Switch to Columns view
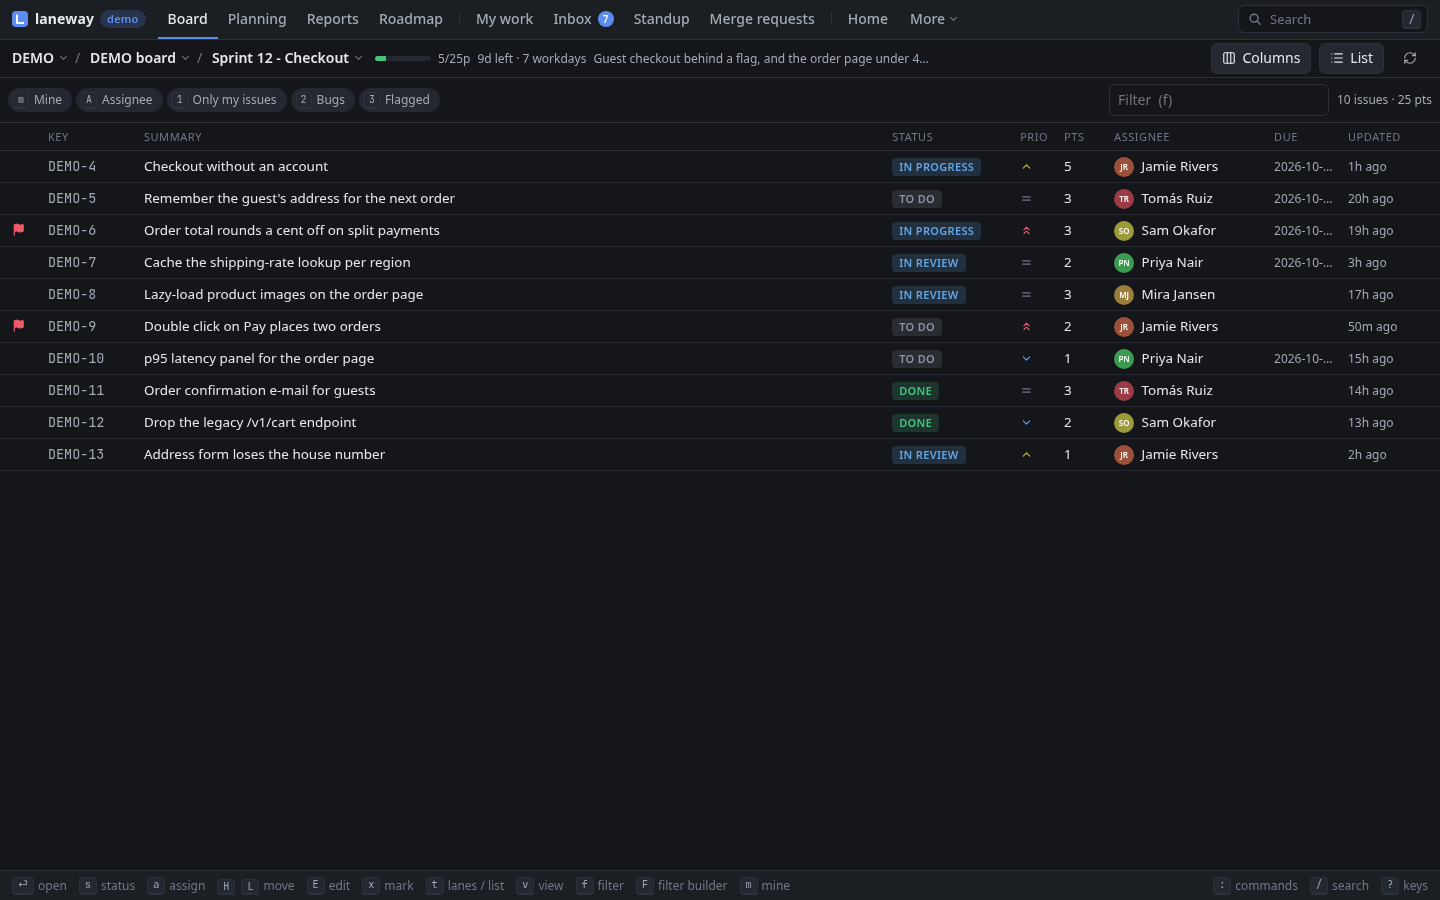This screenshot has width=1440, height=900. [1261, 58]
